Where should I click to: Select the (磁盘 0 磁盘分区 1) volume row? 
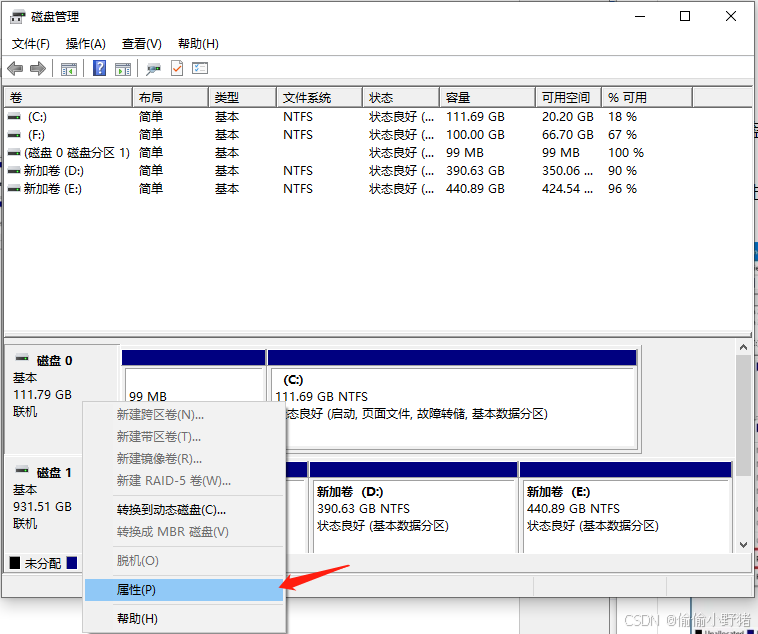click(x=348, y=153)
